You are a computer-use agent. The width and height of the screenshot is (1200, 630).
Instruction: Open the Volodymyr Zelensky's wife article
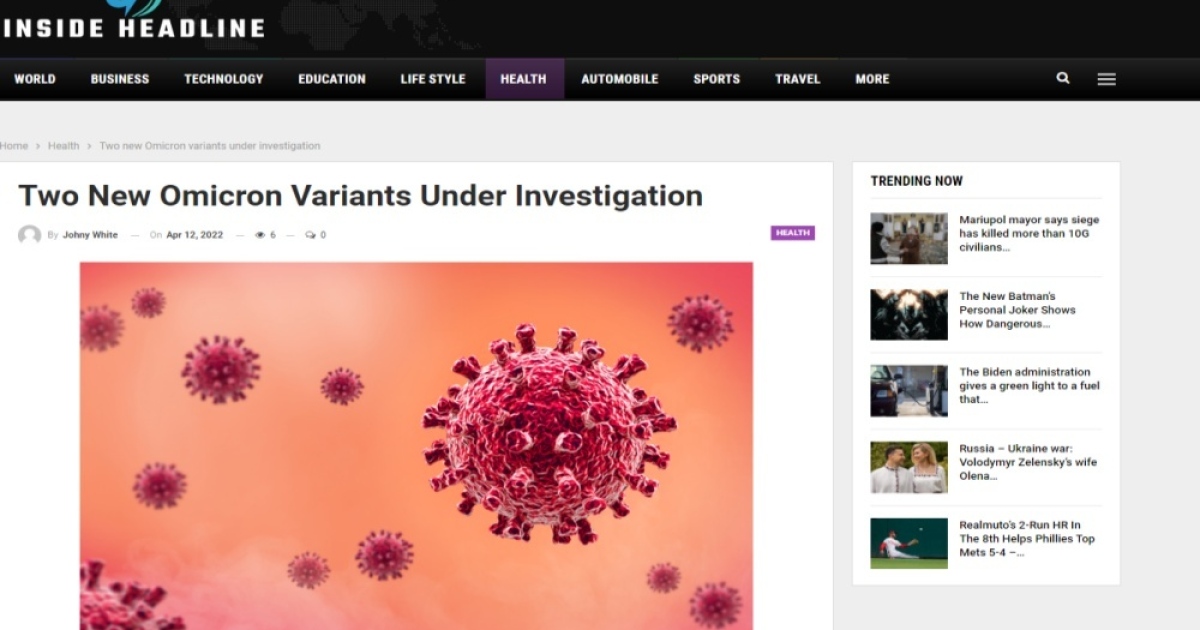pos(1027,462)
